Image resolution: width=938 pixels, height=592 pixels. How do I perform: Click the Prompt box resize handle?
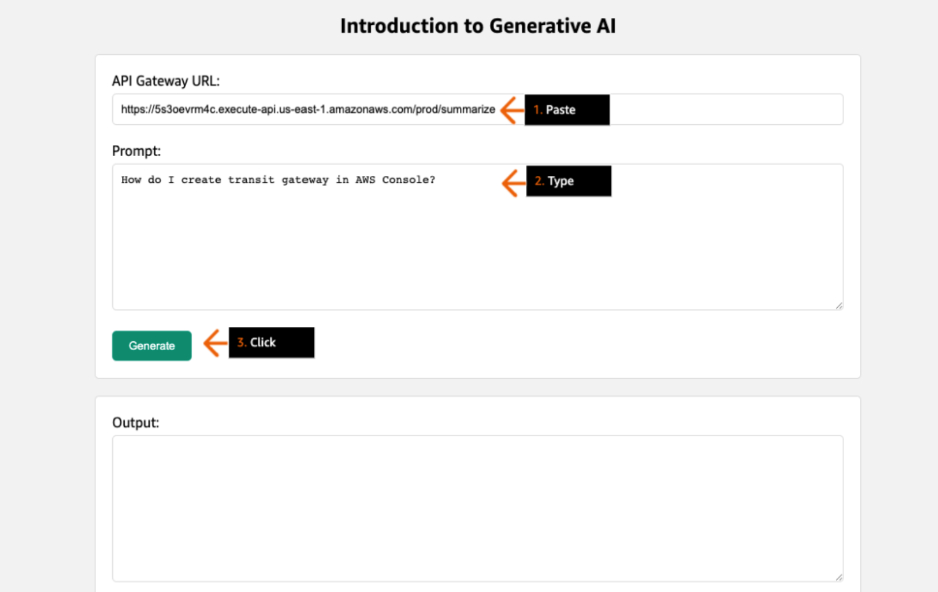click(x=839, y=306)
